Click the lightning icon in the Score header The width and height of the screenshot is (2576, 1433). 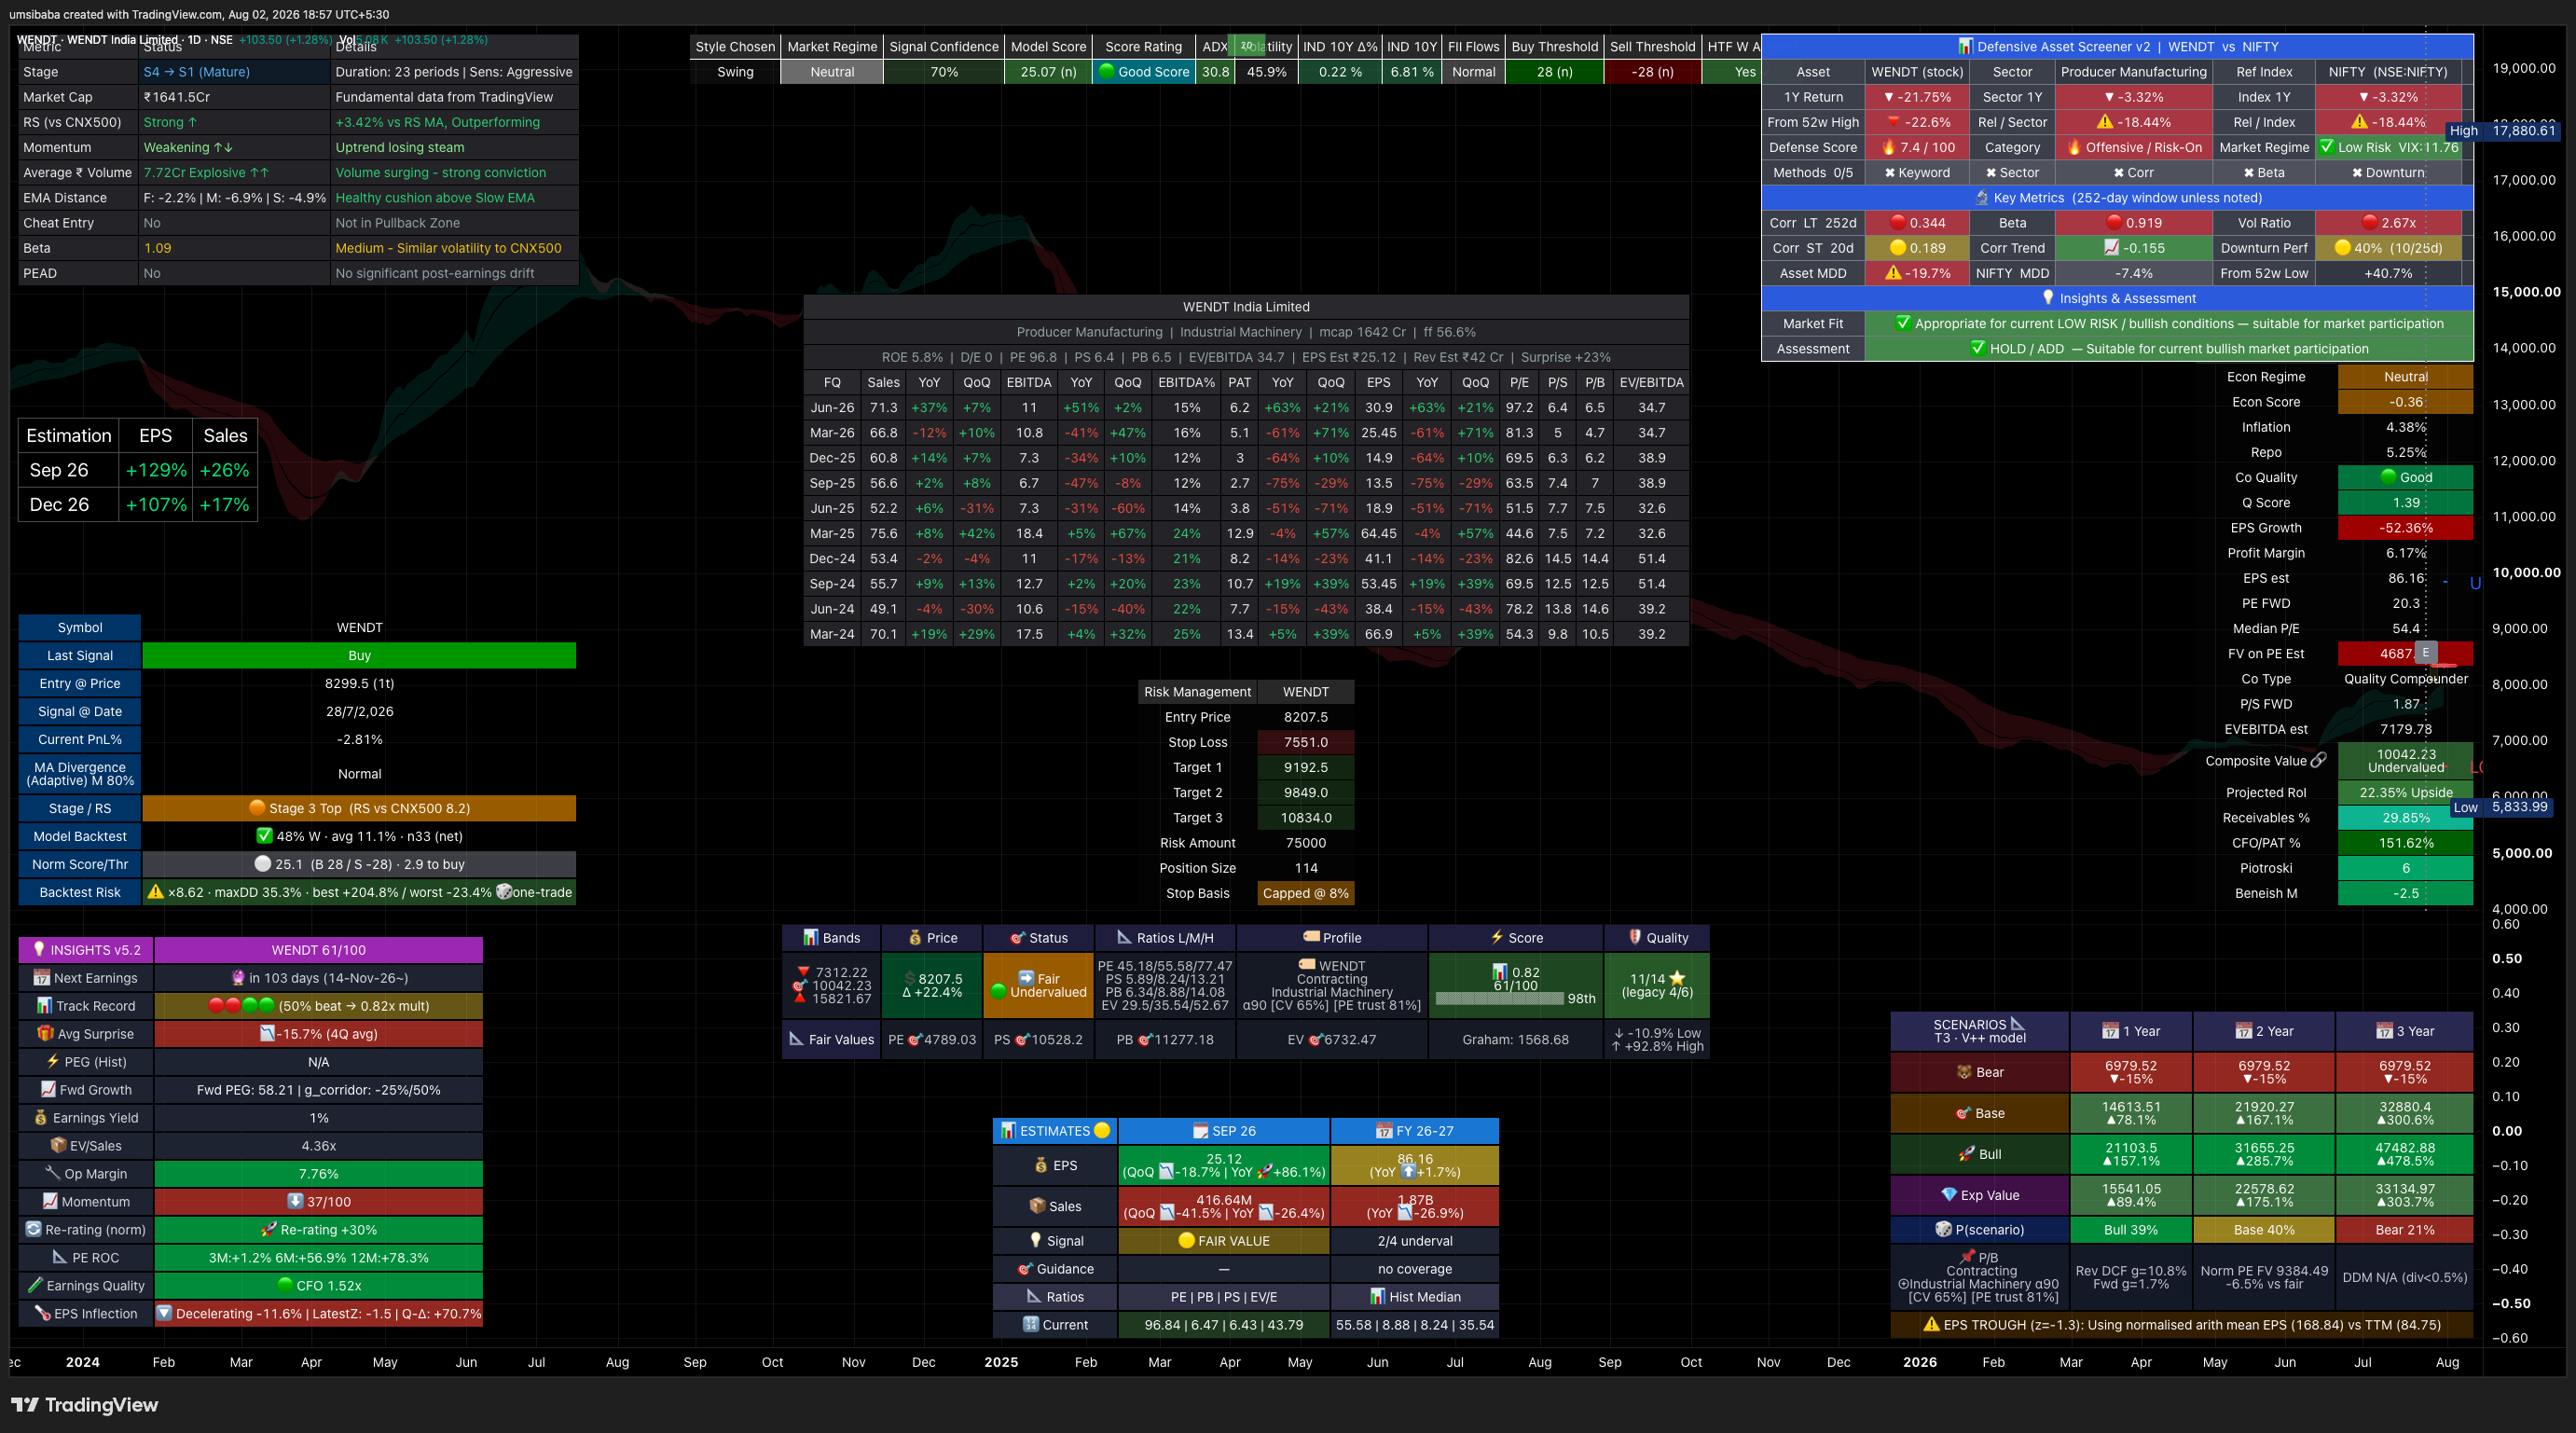1497,937
